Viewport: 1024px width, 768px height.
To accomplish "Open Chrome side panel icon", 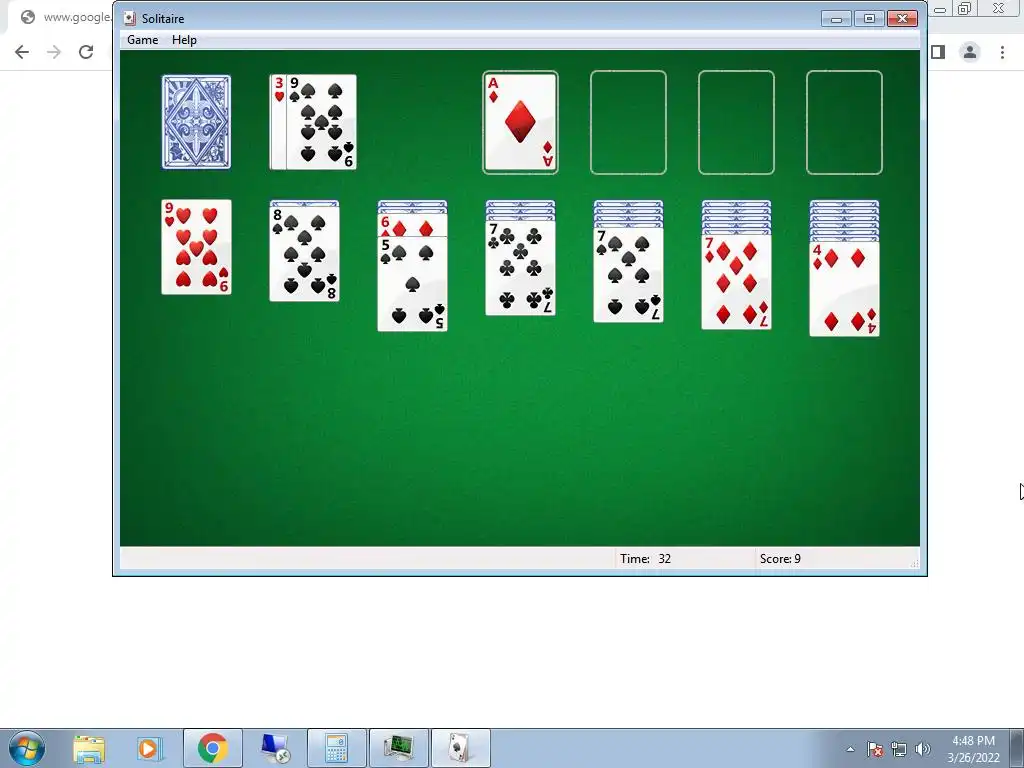I will (938, 52).
